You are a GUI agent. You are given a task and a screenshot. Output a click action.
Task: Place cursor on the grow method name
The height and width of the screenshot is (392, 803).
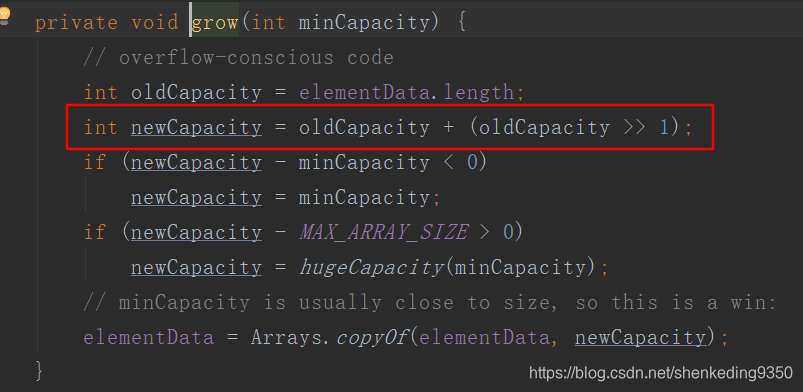click(x=215, y=23)
